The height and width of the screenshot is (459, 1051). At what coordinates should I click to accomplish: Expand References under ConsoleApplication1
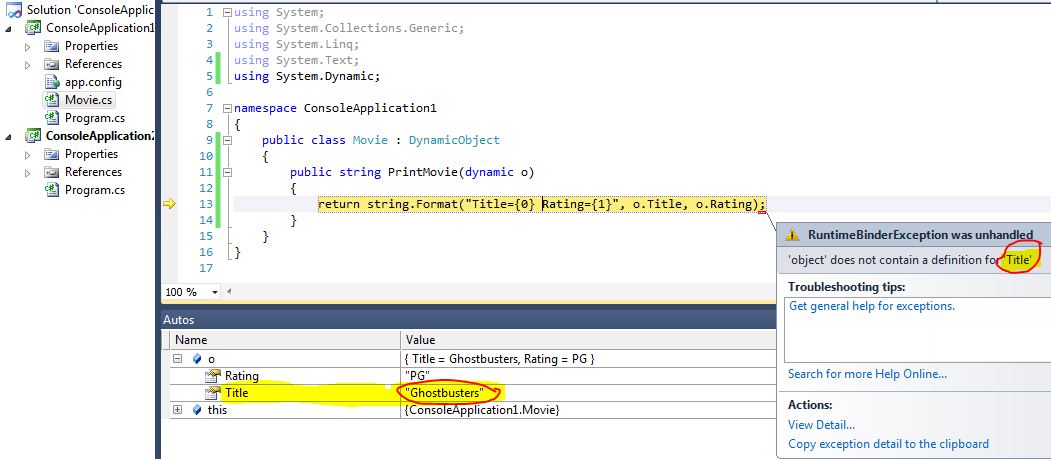(x=27, y=65)
